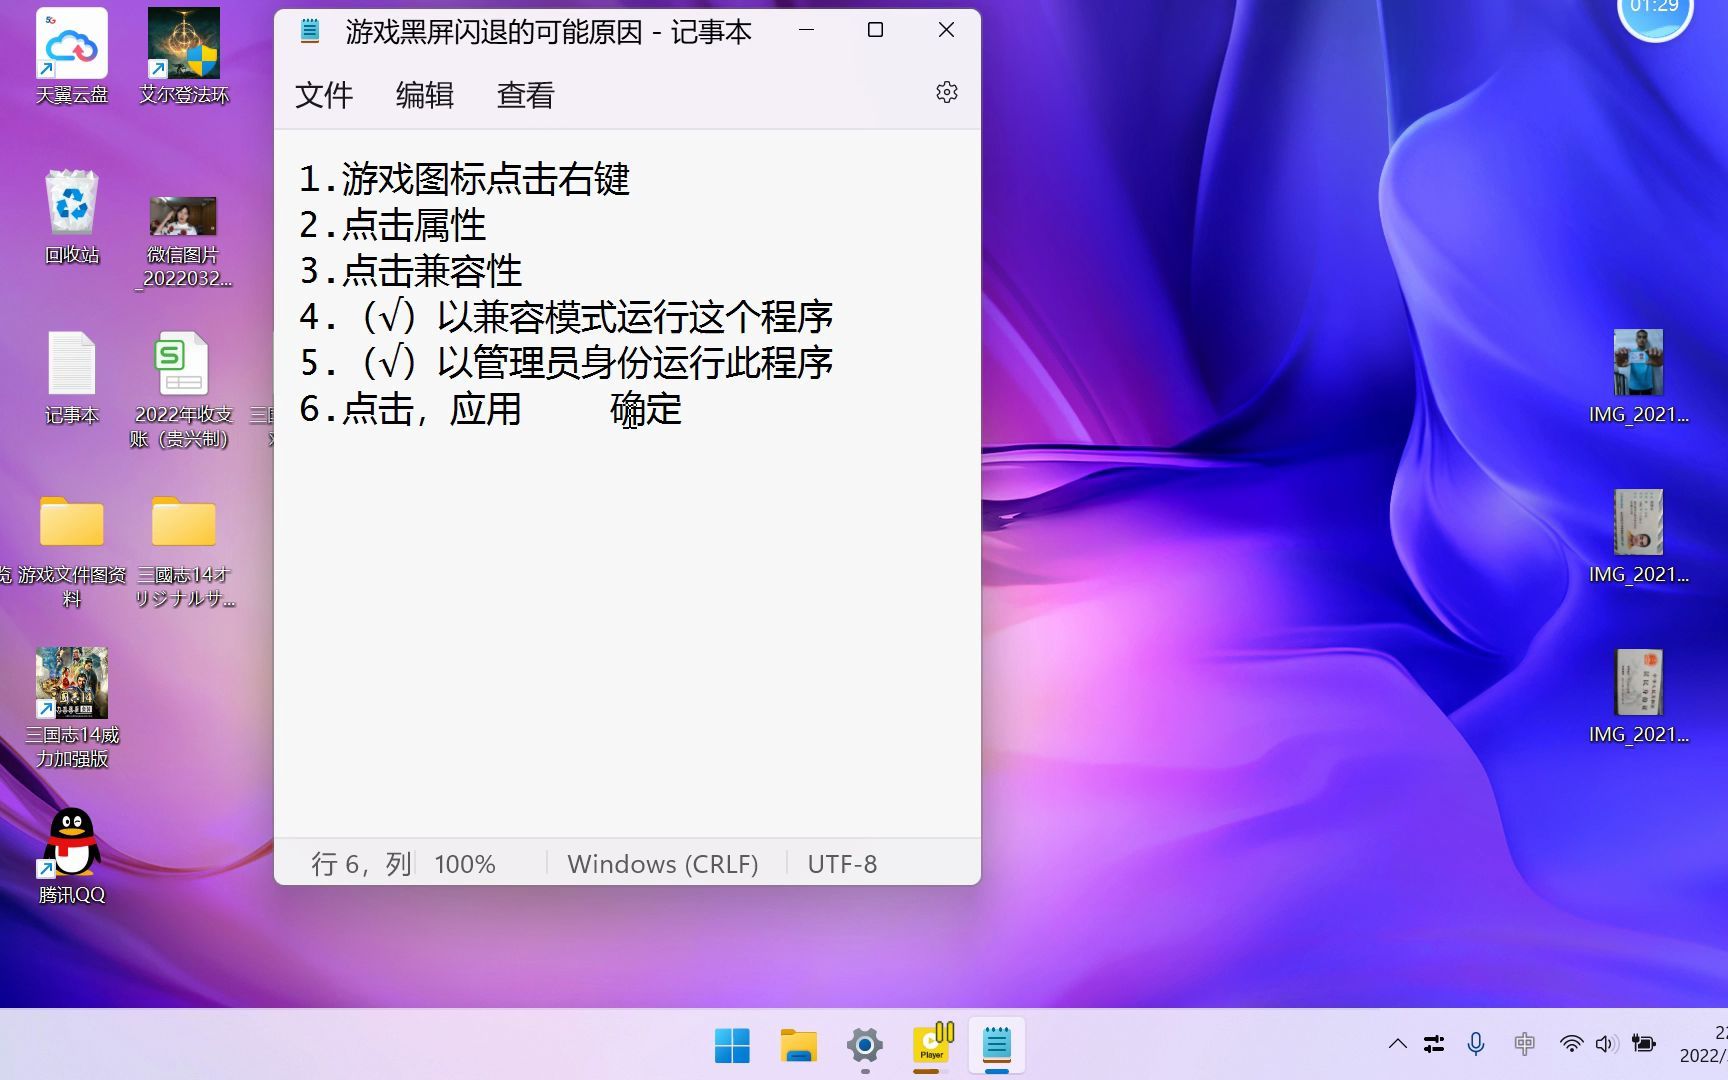
Task: Click the taskbar date and time
Action: pos(1703,1044)
